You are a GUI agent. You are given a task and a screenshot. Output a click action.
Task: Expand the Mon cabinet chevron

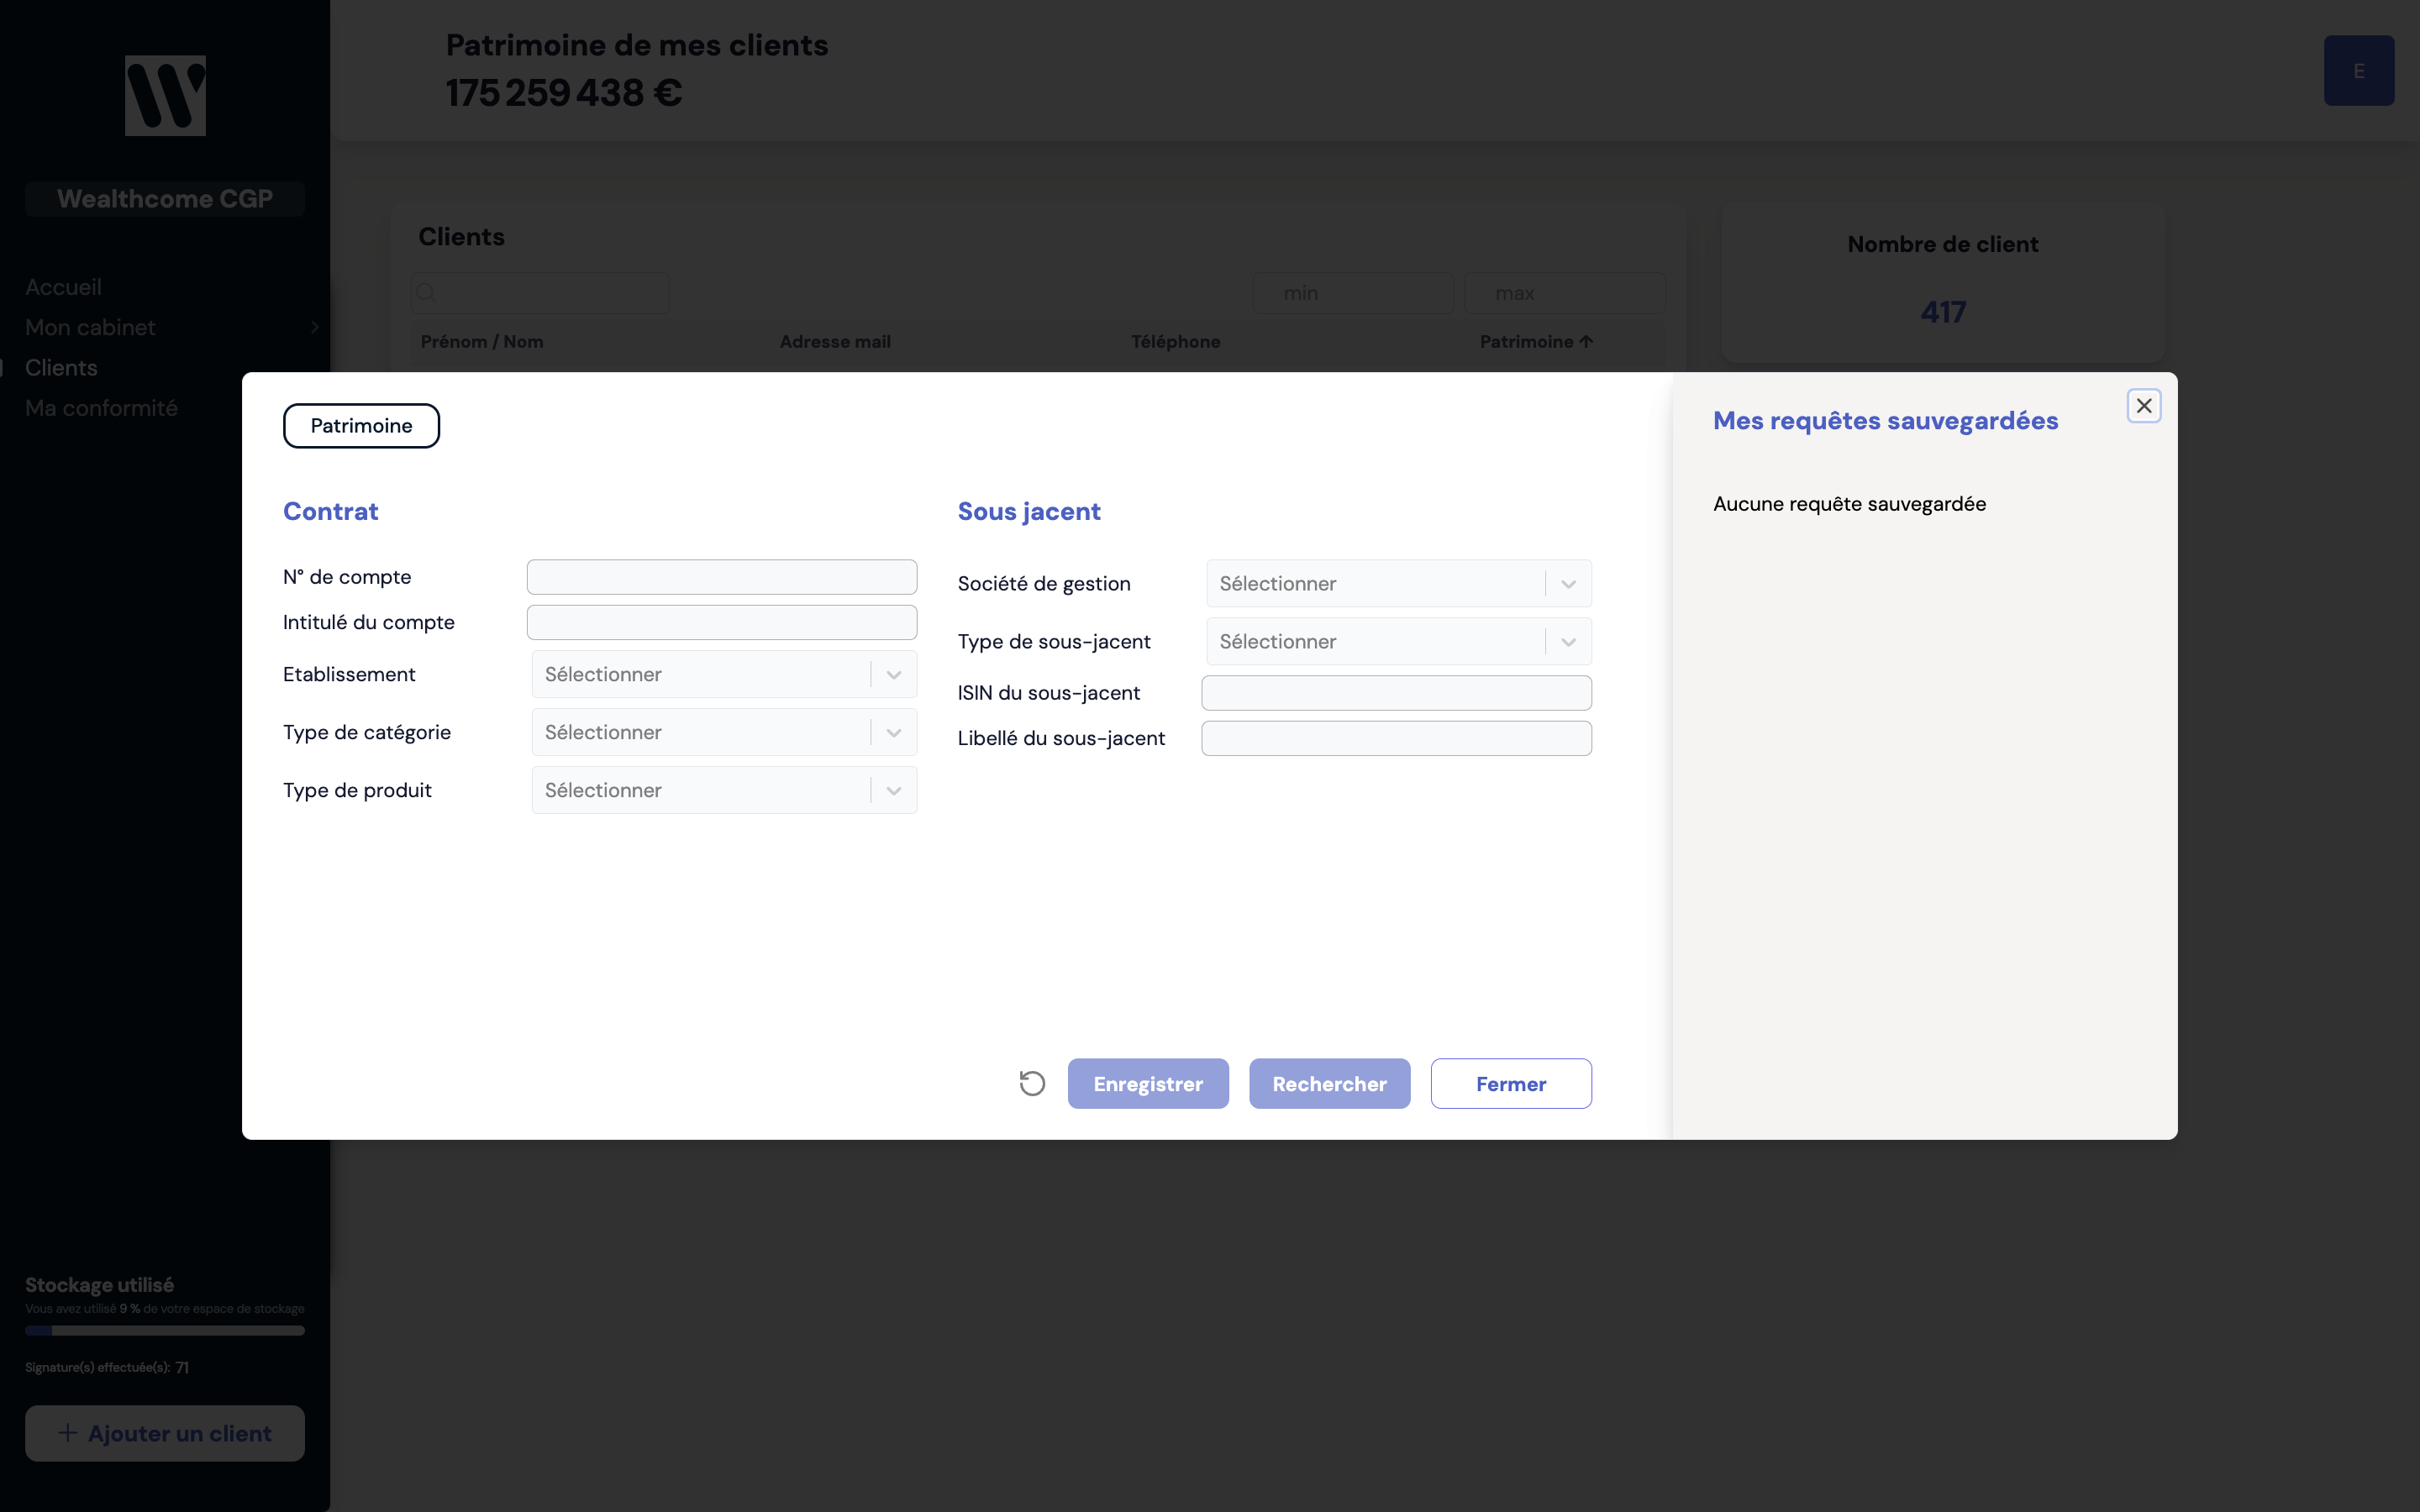pyautogui.click(x=314, y=327)
